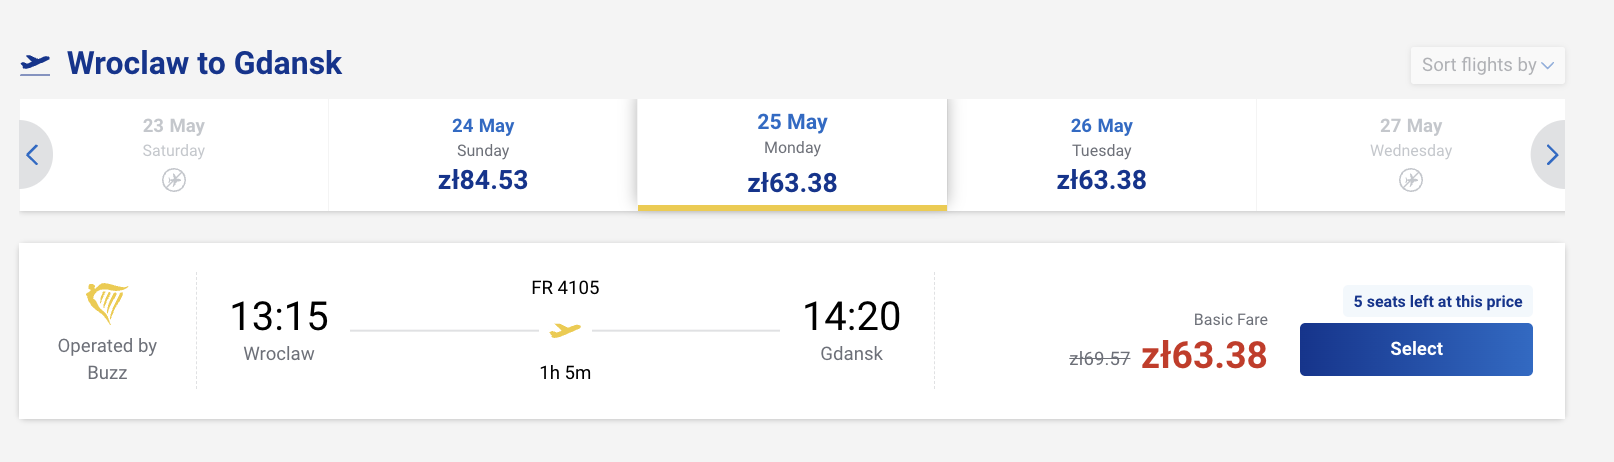Click the 5 seats left badge

point(1437,302)
